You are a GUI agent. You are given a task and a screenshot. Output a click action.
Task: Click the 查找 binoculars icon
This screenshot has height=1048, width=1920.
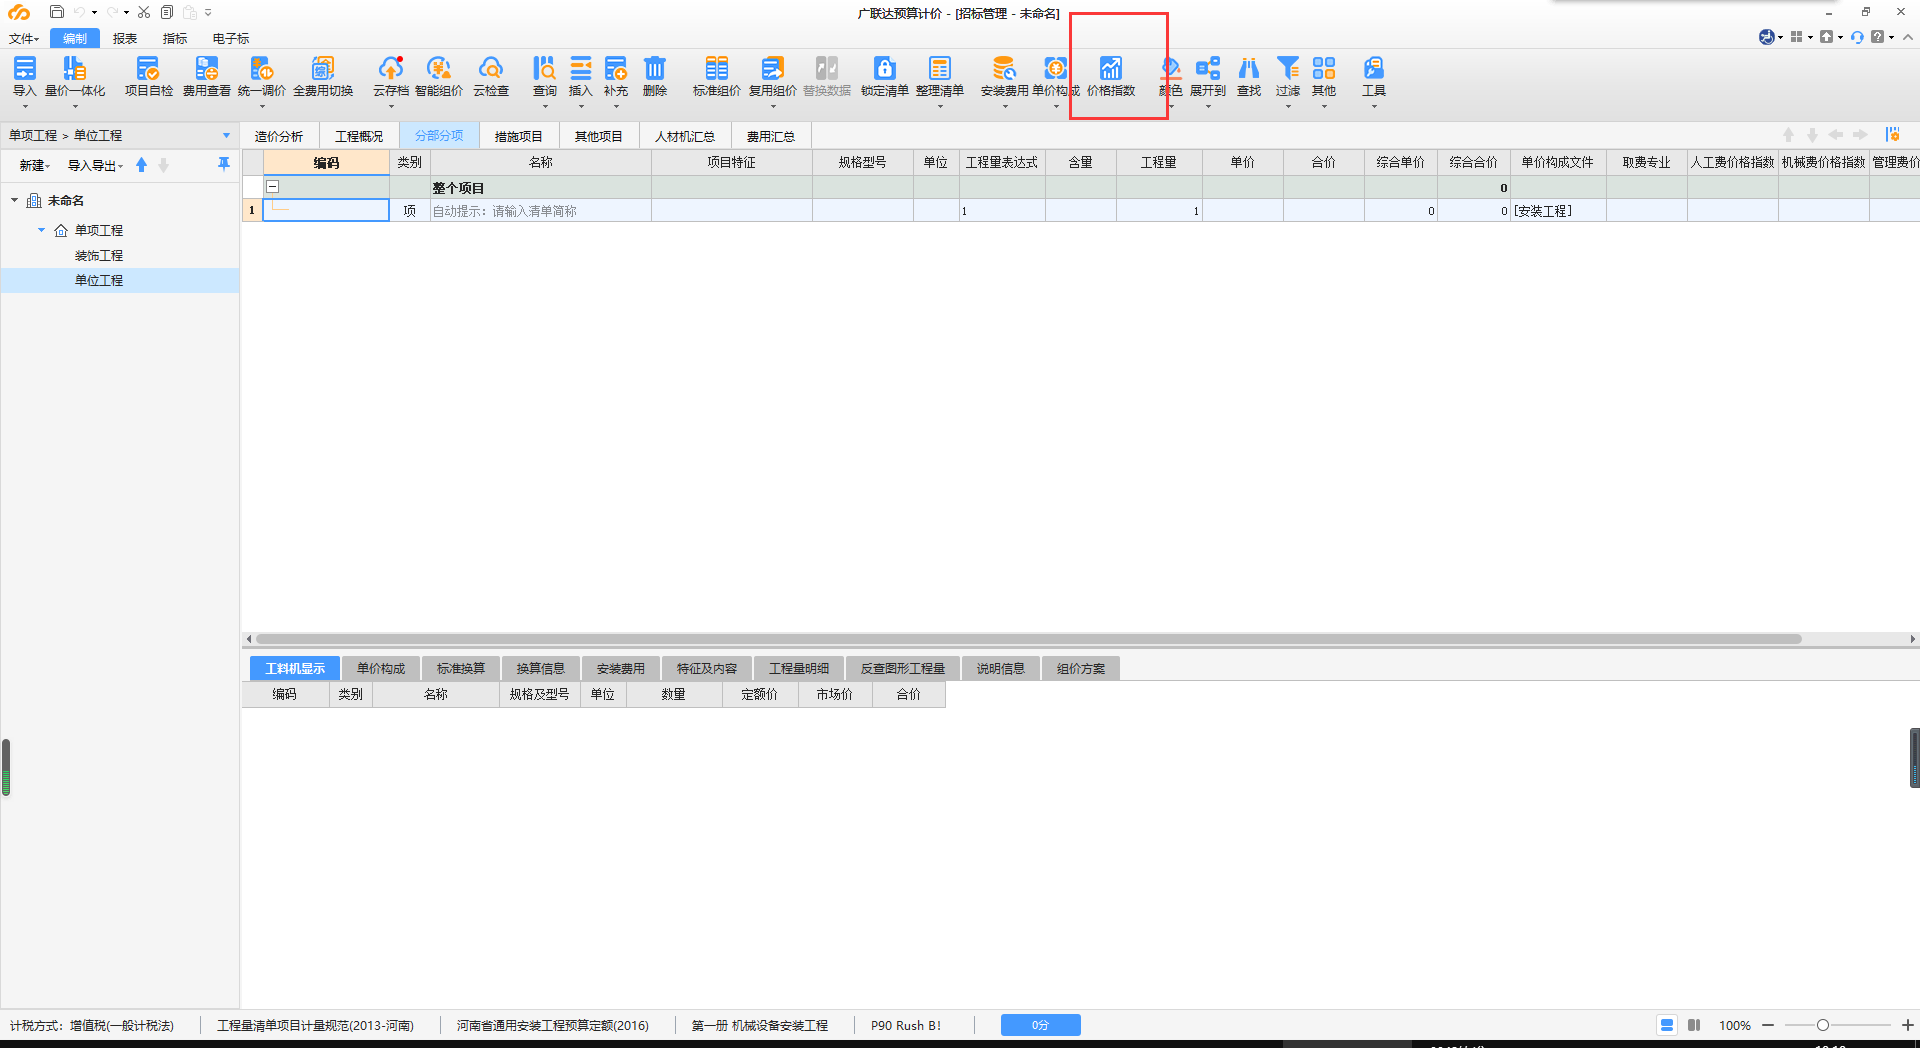tap(1248, 68)
